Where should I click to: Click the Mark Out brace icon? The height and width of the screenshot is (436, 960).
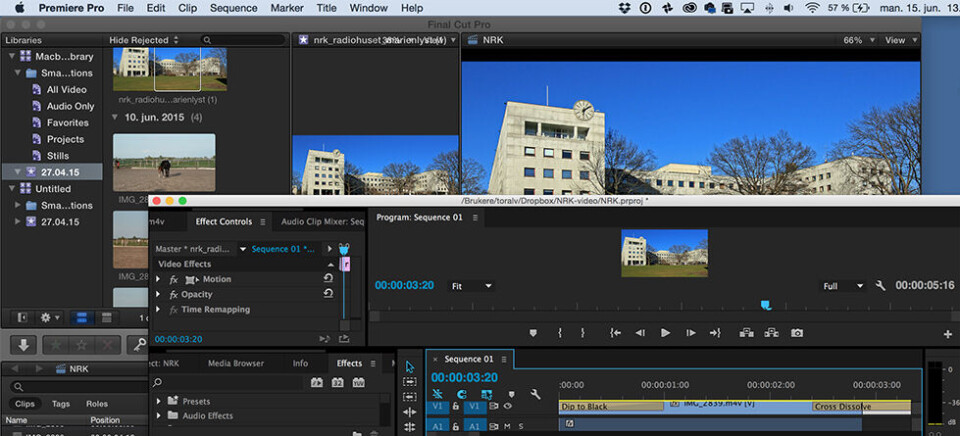coord(582,333)
